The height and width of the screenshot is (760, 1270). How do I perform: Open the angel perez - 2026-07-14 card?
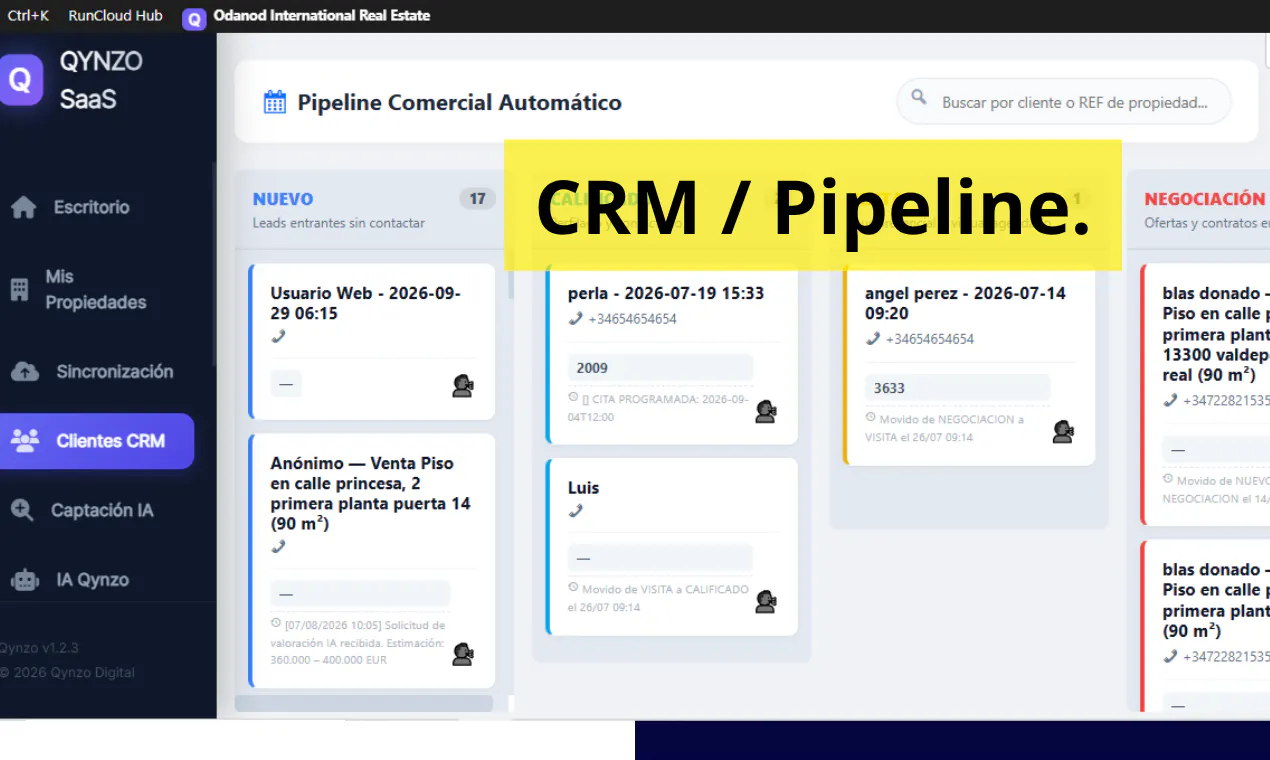click(969, 364)
